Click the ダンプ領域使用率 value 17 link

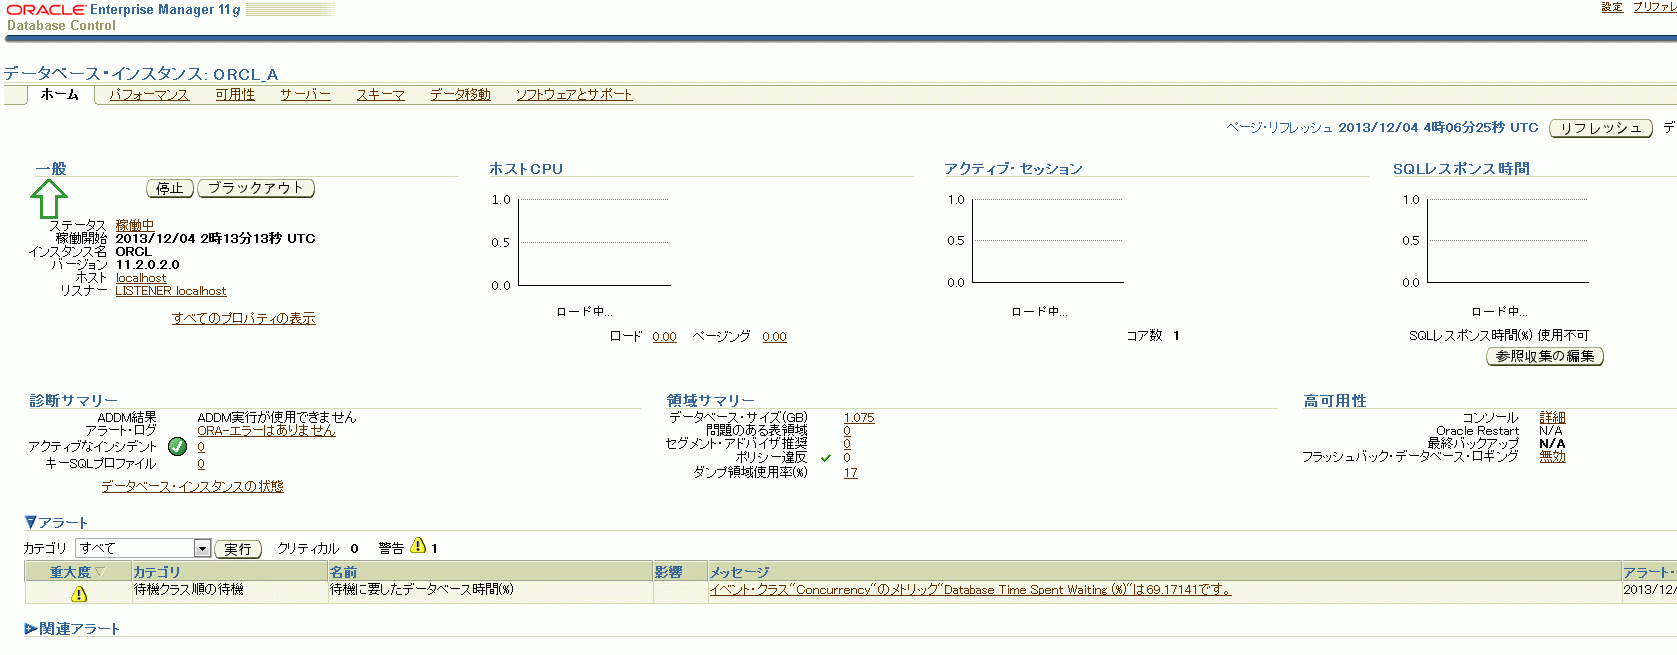tap(850, 473)
